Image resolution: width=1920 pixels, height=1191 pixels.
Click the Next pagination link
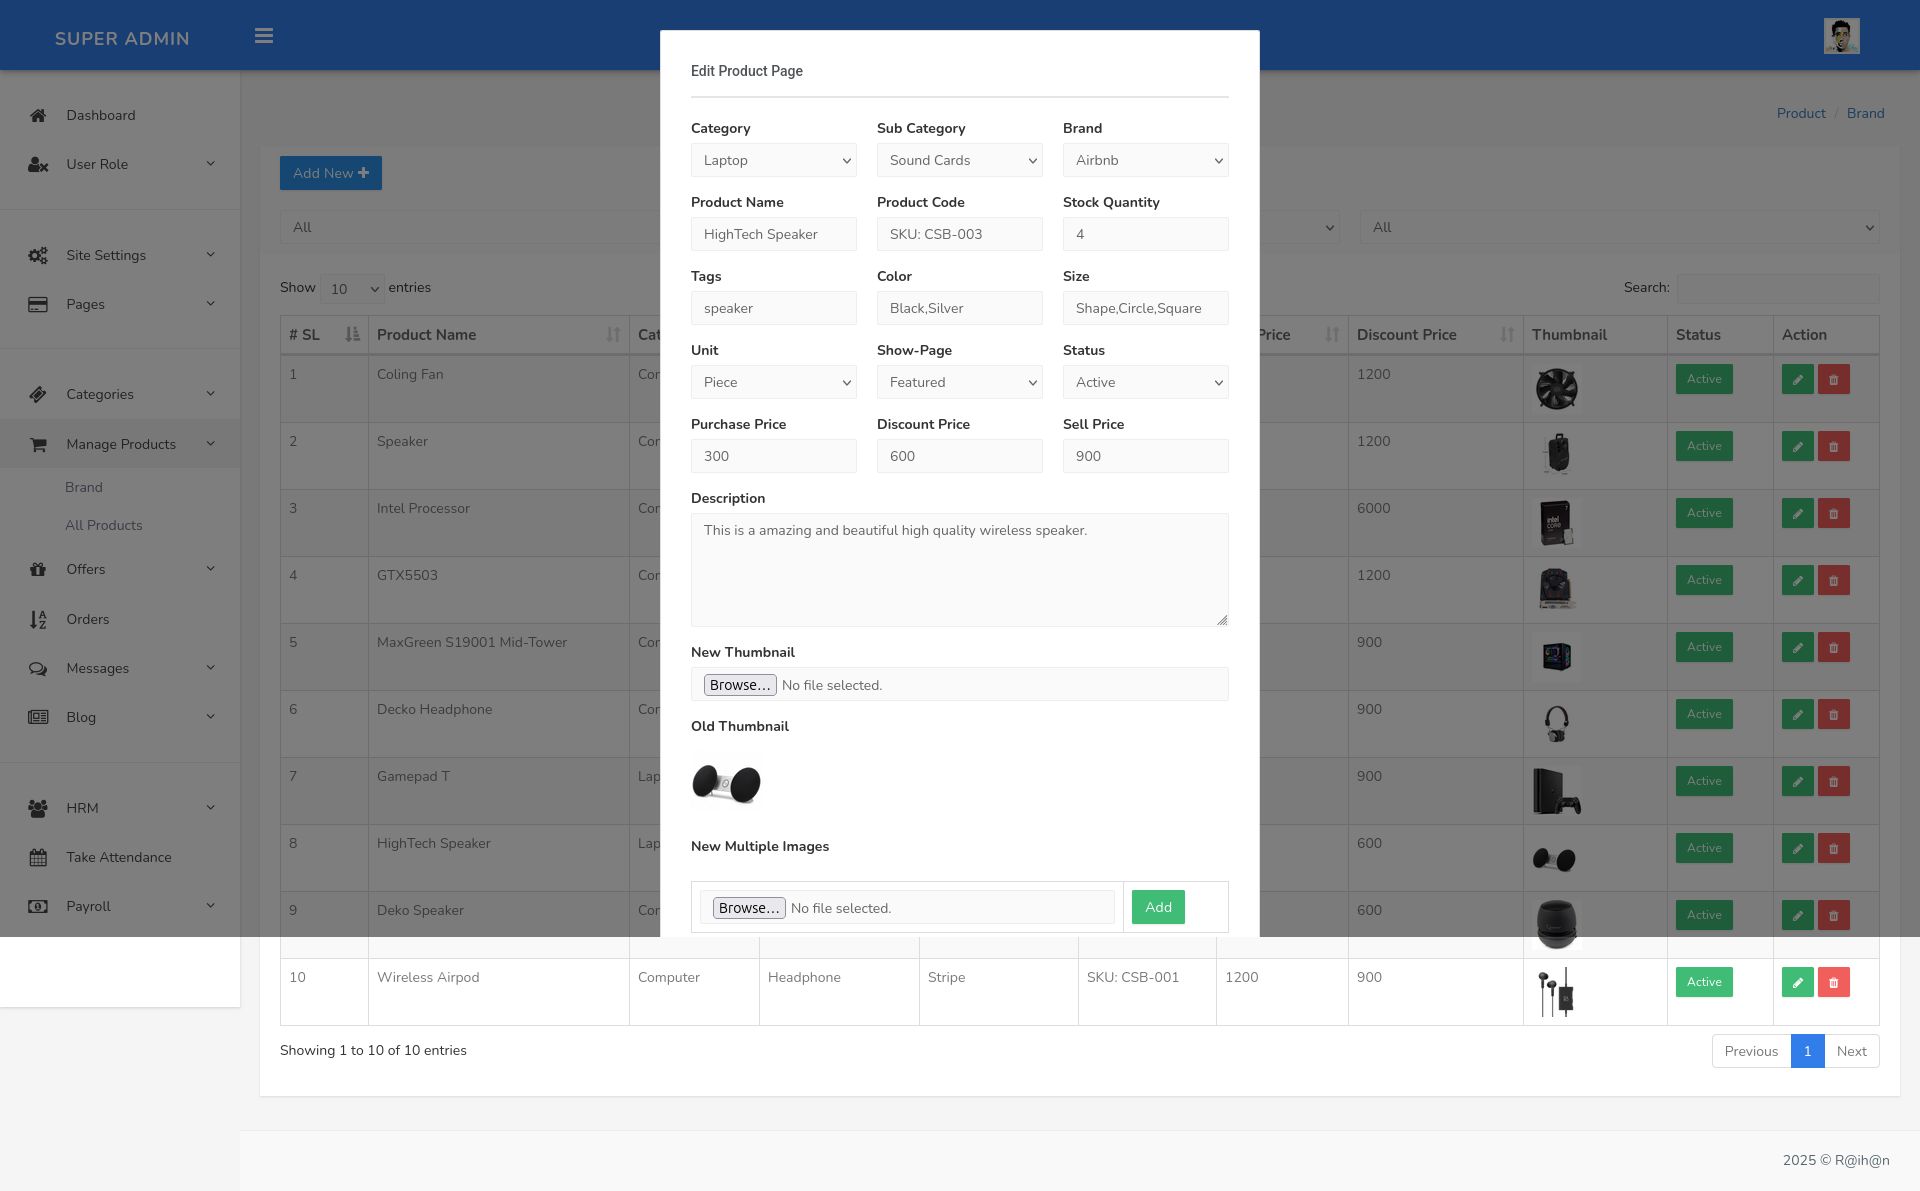(x=1851, y=1052)
